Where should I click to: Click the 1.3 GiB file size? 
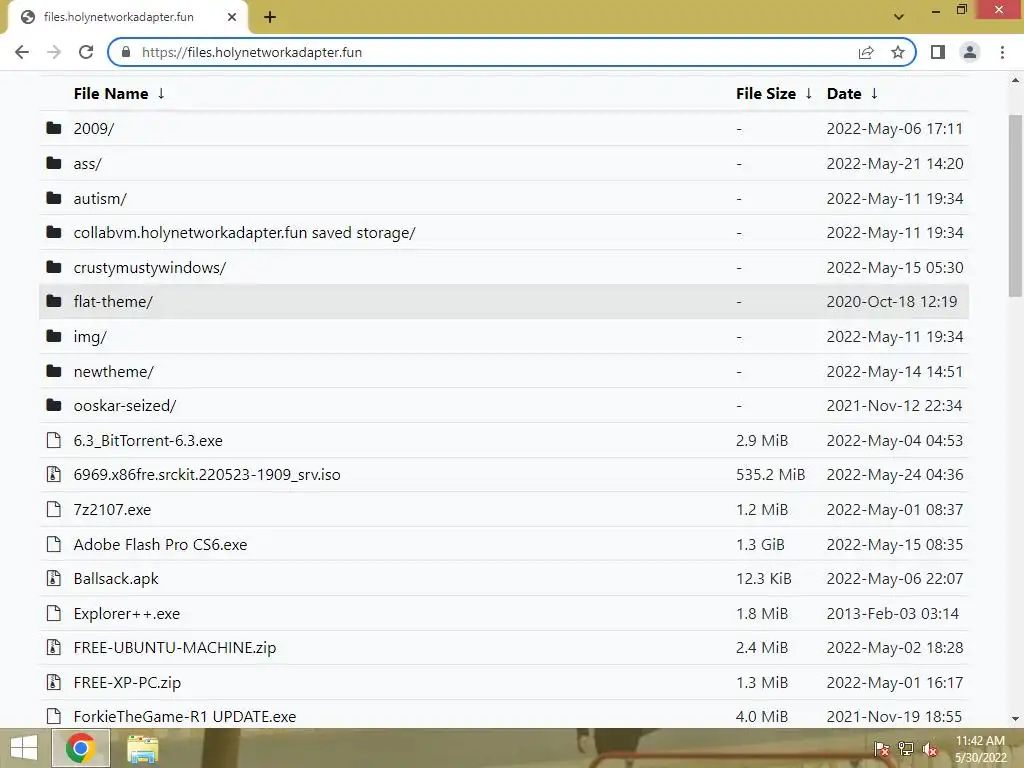pyautogui.click(x=760, y=545)
